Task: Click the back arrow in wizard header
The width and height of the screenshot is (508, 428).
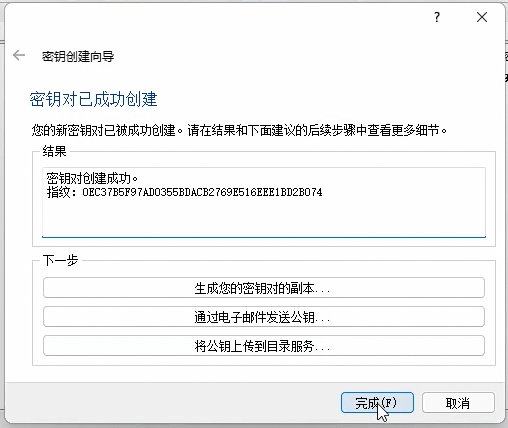Action: [x=19, y=55]
